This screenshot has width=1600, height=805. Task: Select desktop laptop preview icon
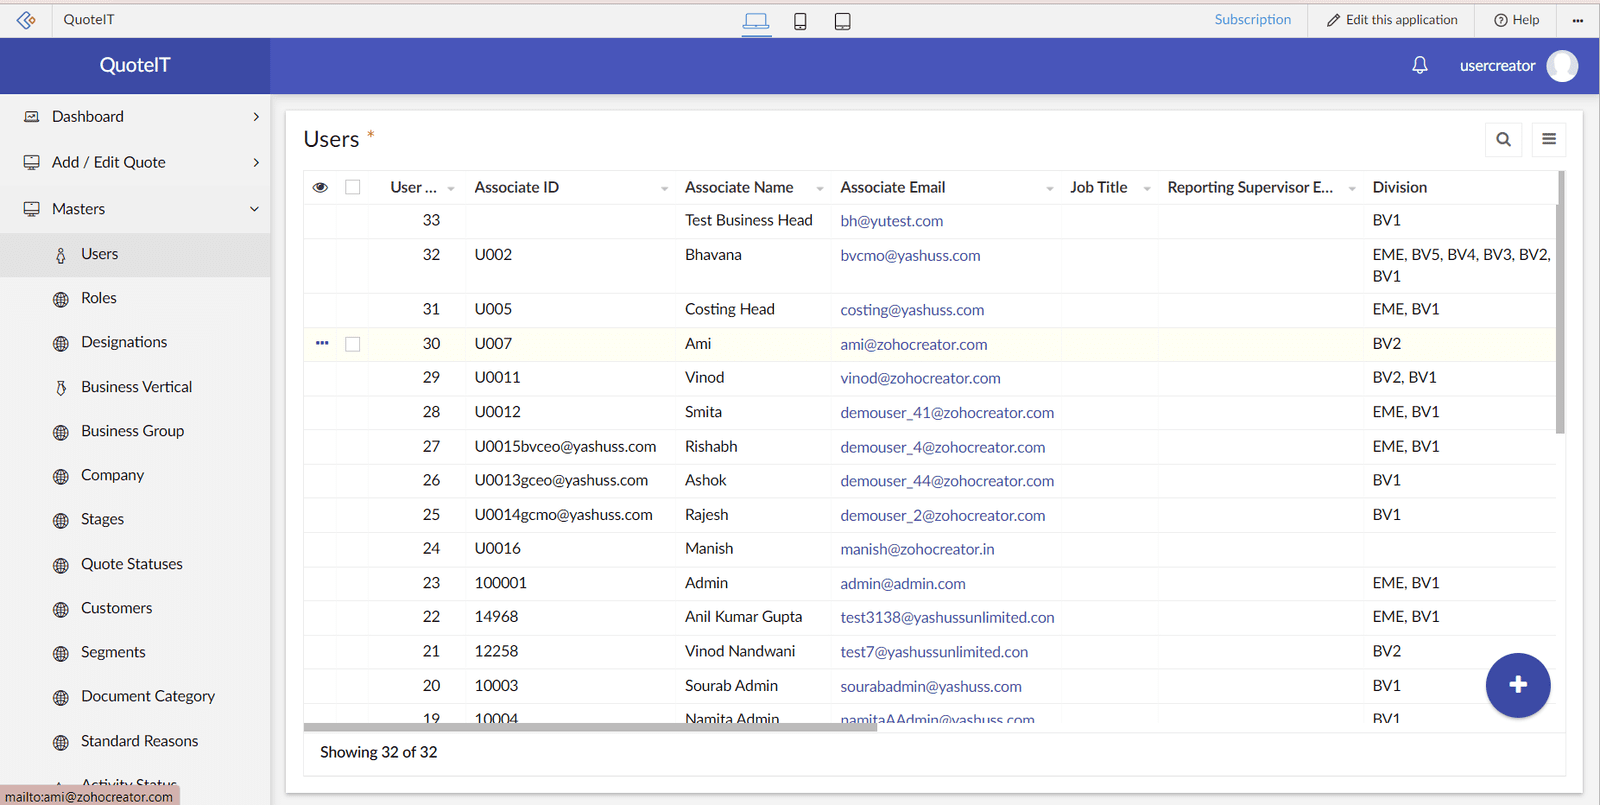click(x=756, y=21)
